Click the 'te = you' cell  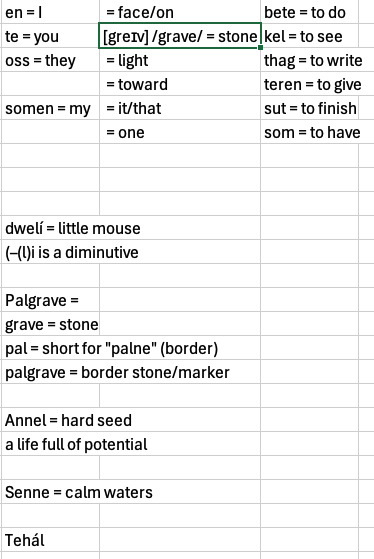point(50,36)
